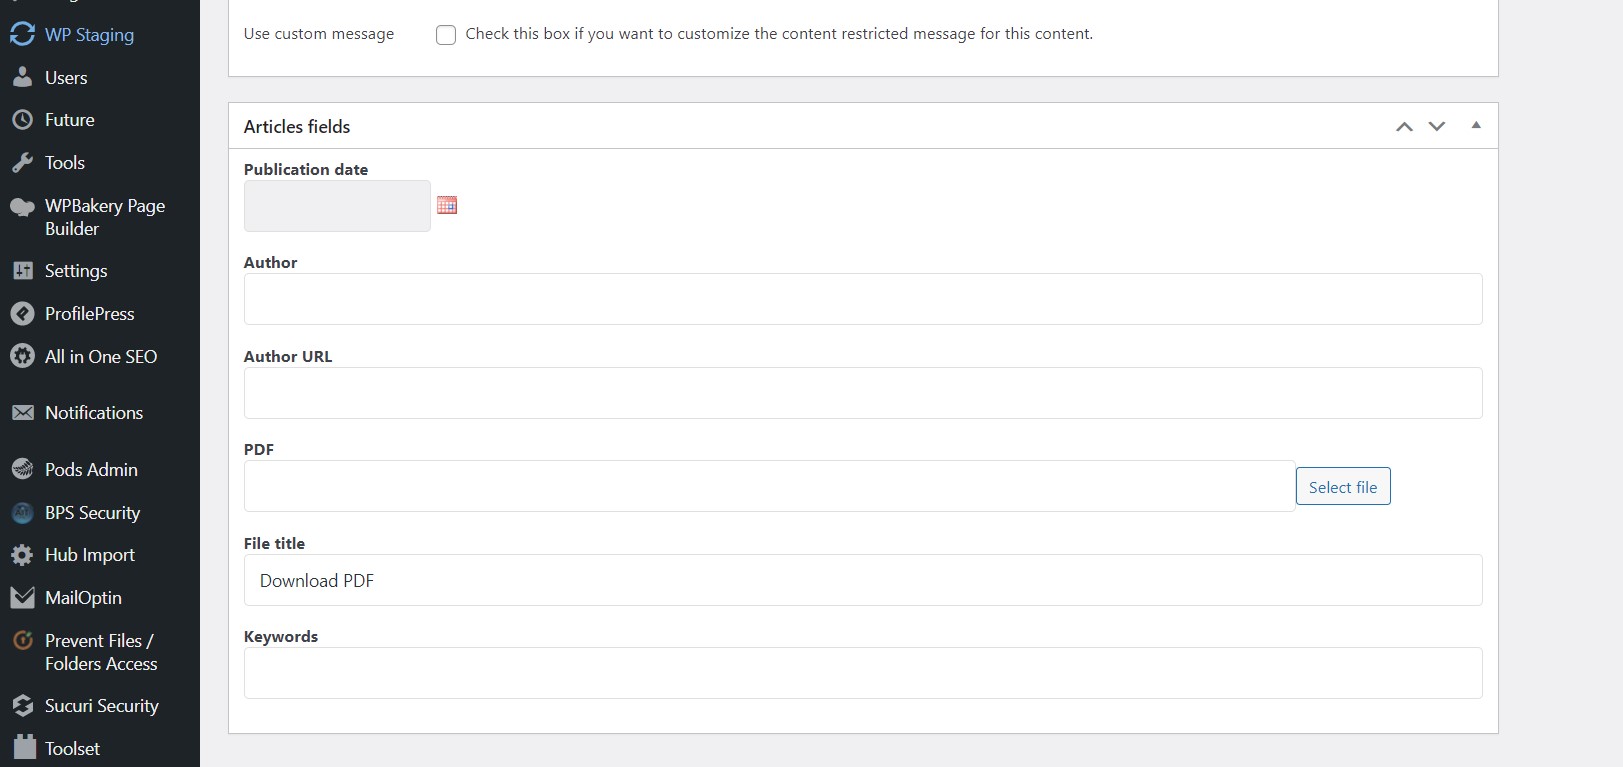Click the WP Staging sync icon
1623x767 pixels.
[x=22, y=34]
